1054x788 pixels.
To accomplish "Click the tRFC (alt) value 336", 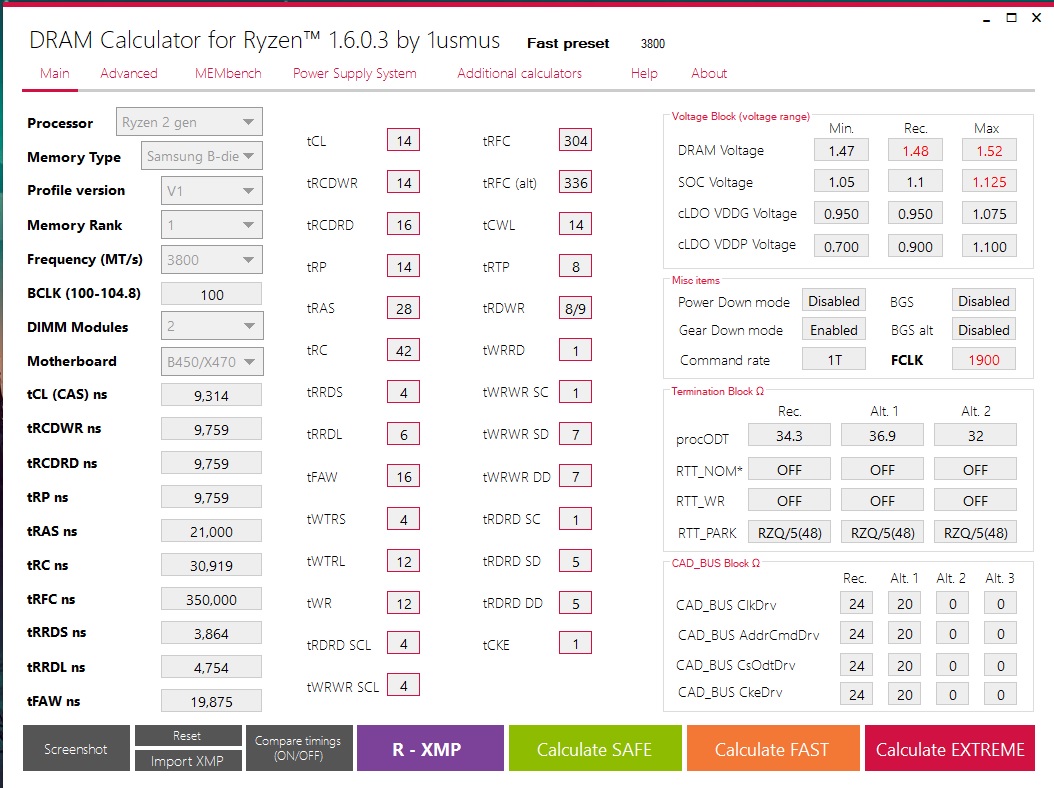I will pyautogui.click(x=575, y=182).
